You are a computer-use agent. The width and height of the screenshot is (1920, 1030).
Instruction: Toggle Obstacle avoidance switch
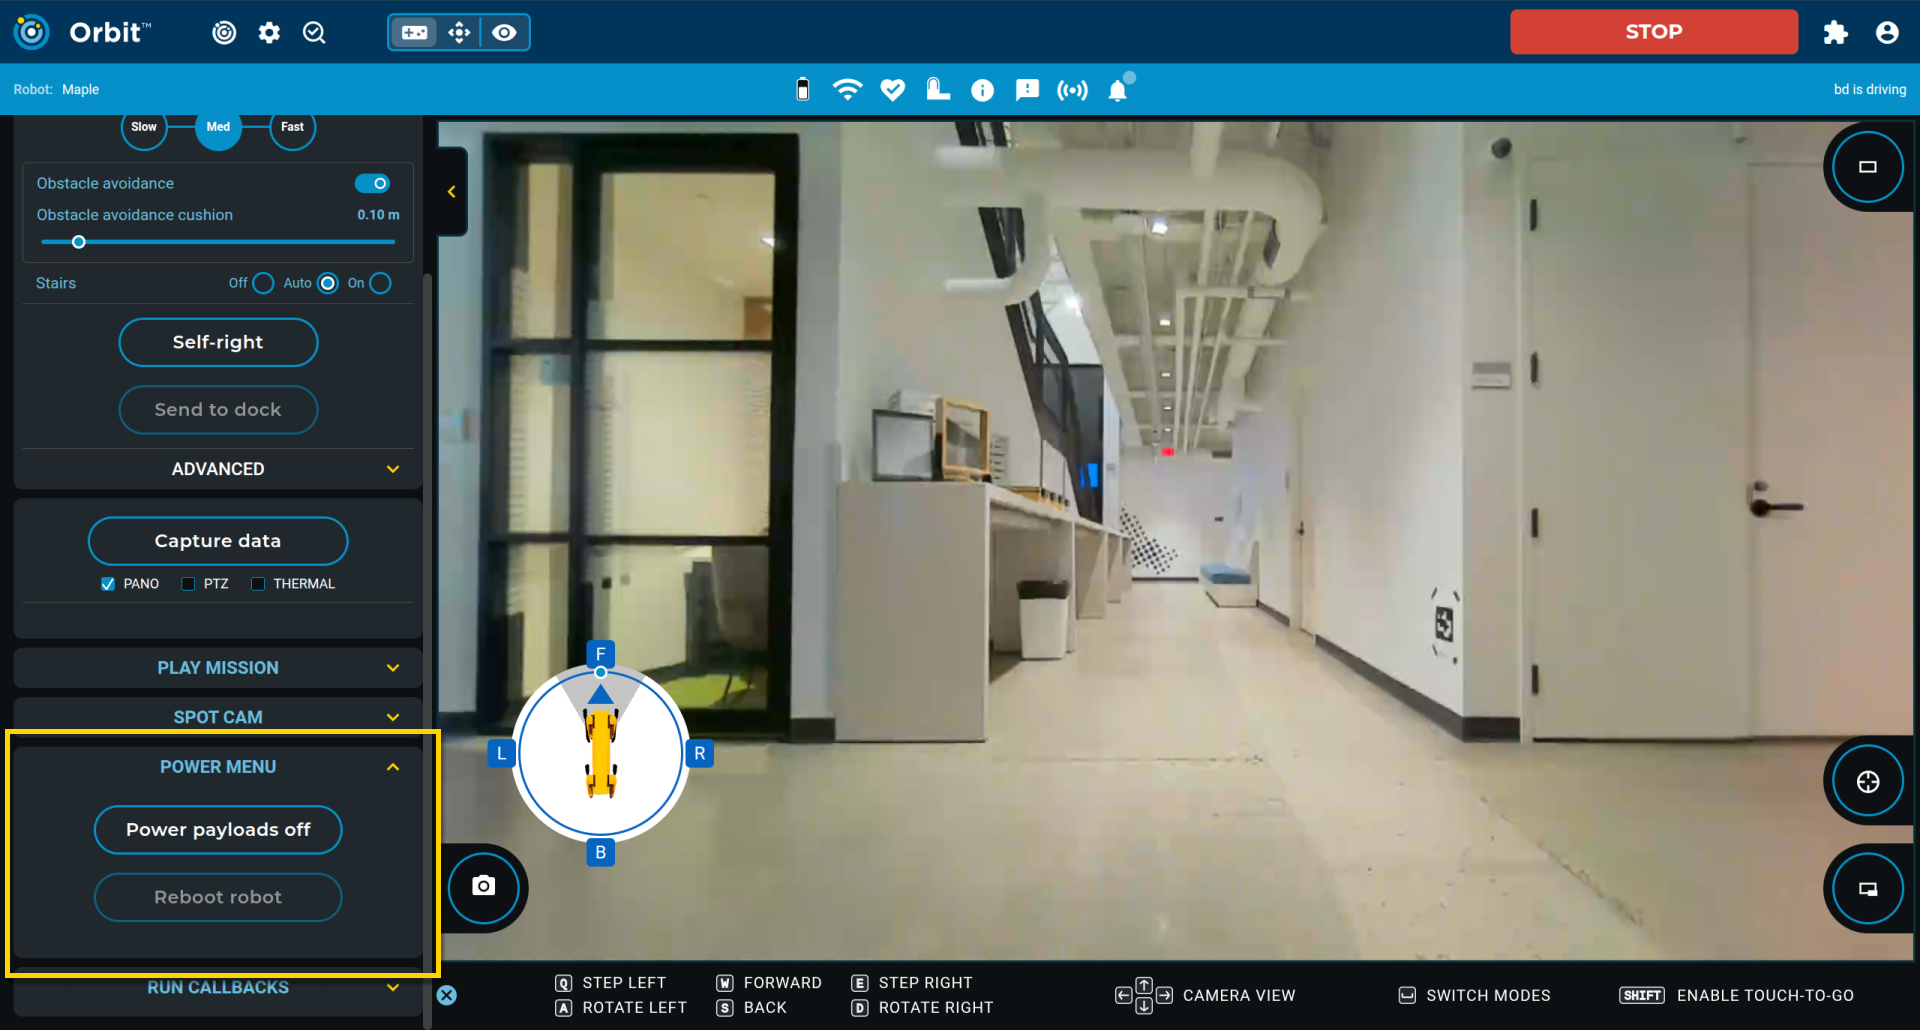(372, 183)
